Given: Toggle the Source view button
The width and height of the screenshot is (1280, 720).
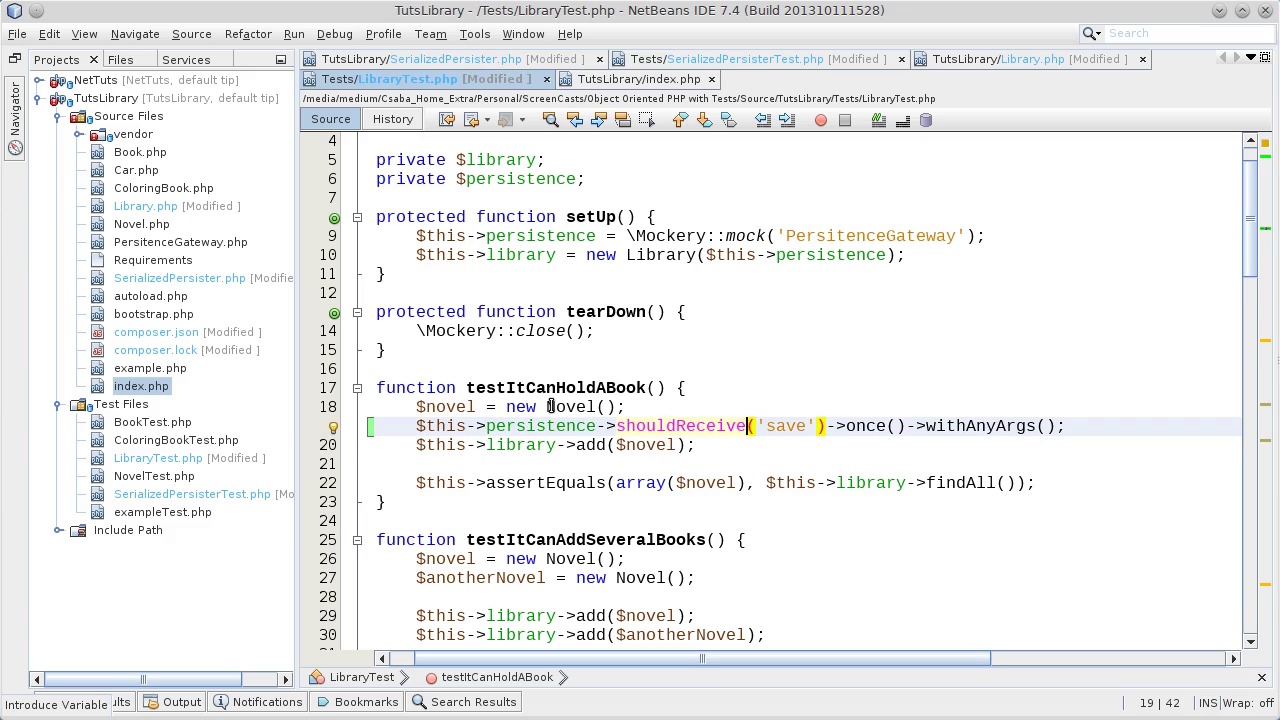Looking at the screenshot, I should [330, 119].
